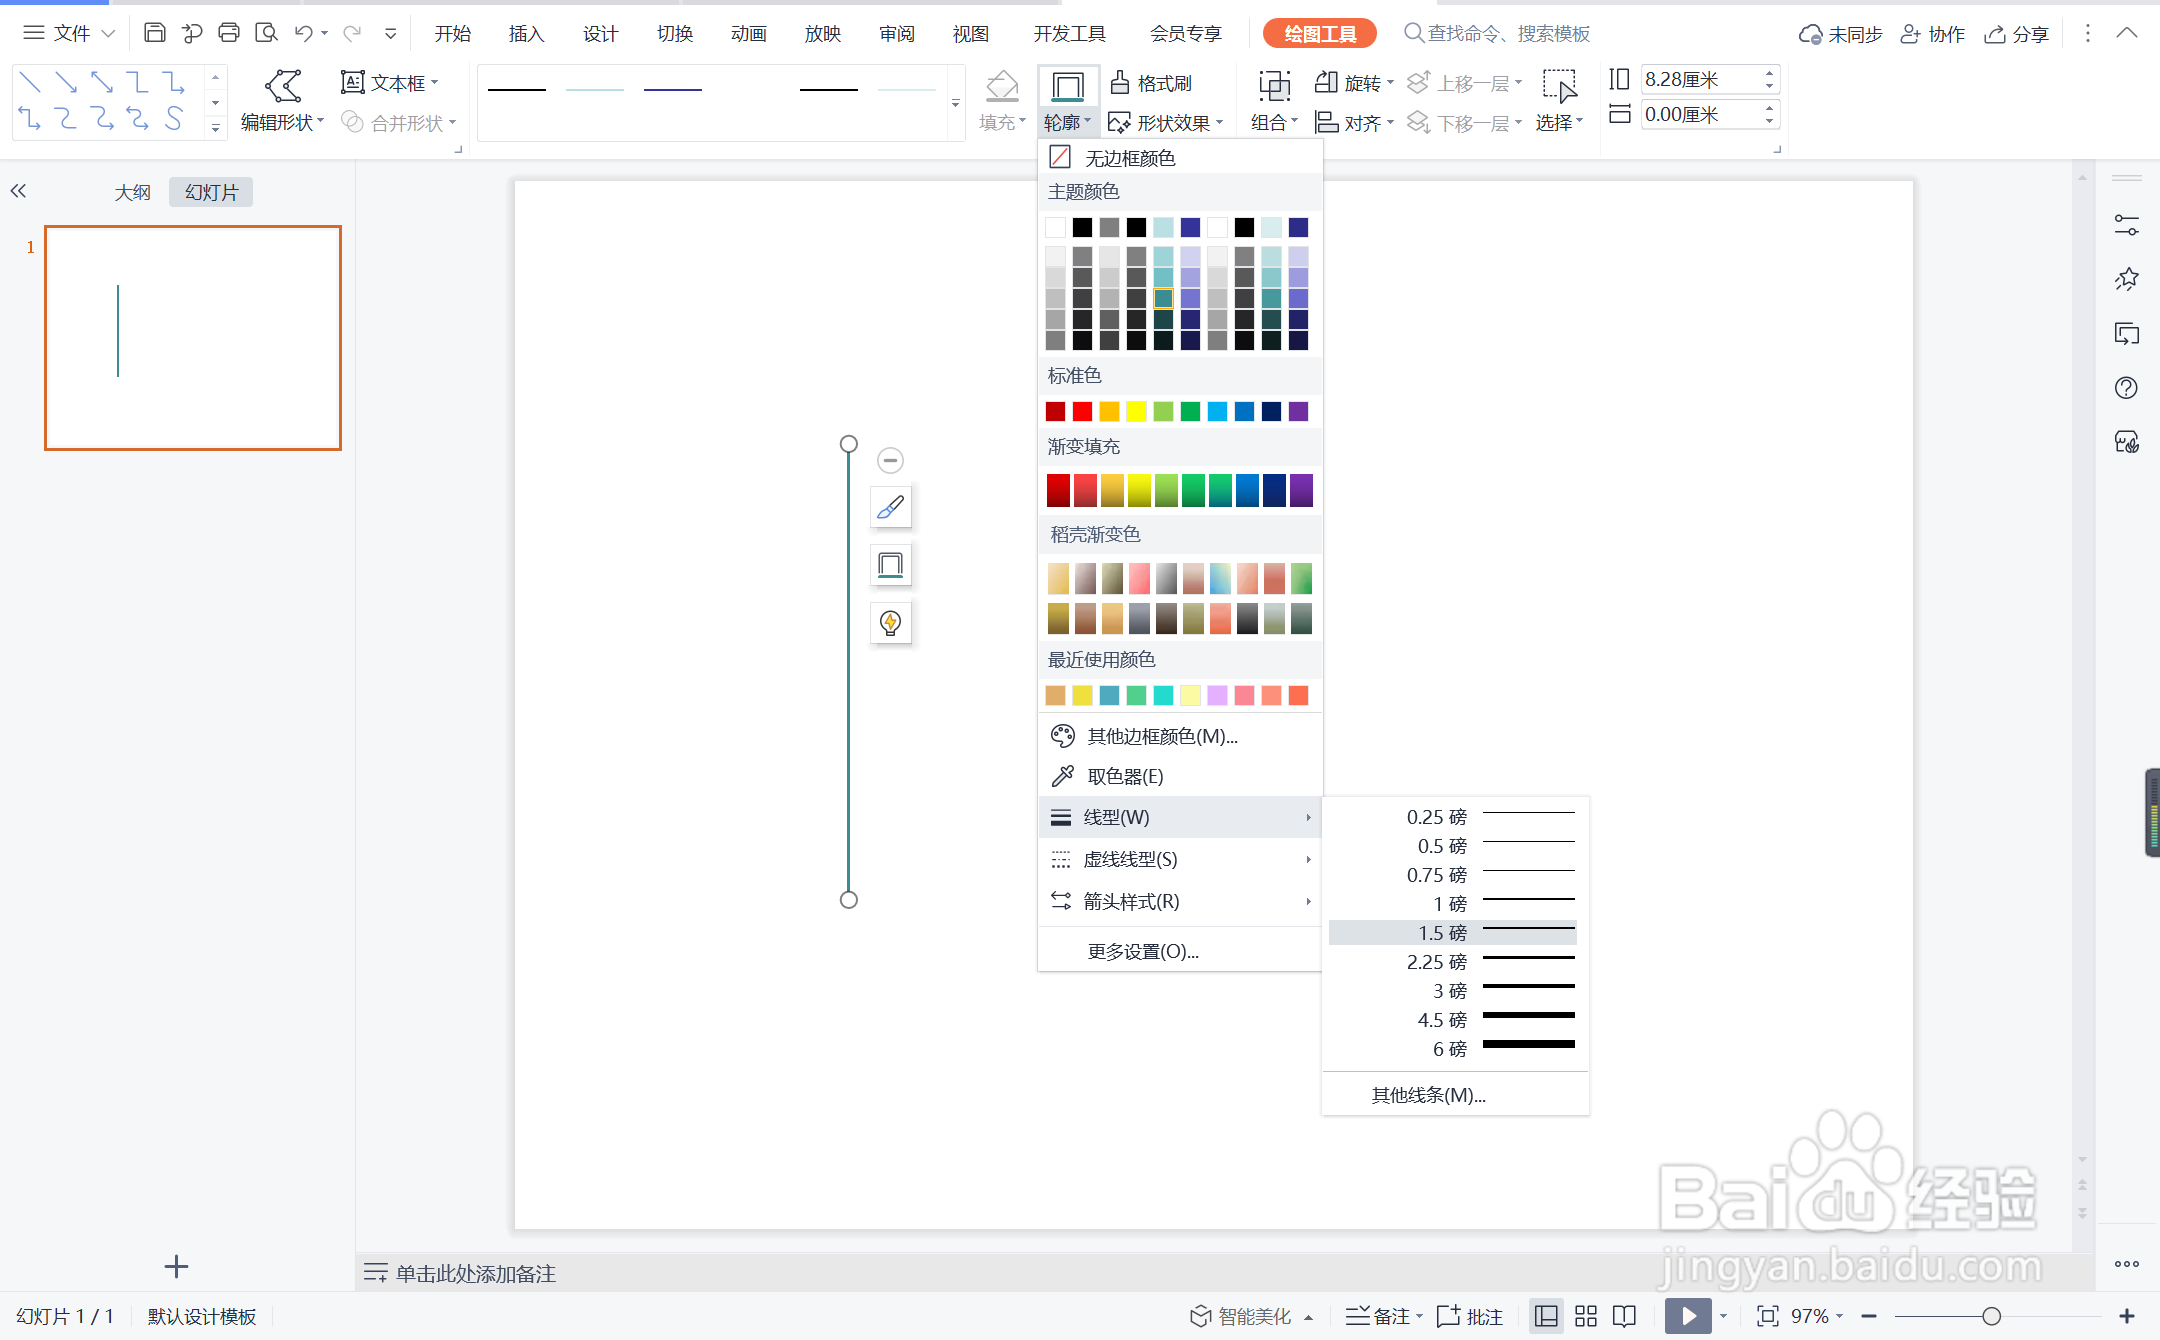Open the 旋转 rotate dropdown
Viewport: 2160px width, 1340px height.
pos(1353,83)
